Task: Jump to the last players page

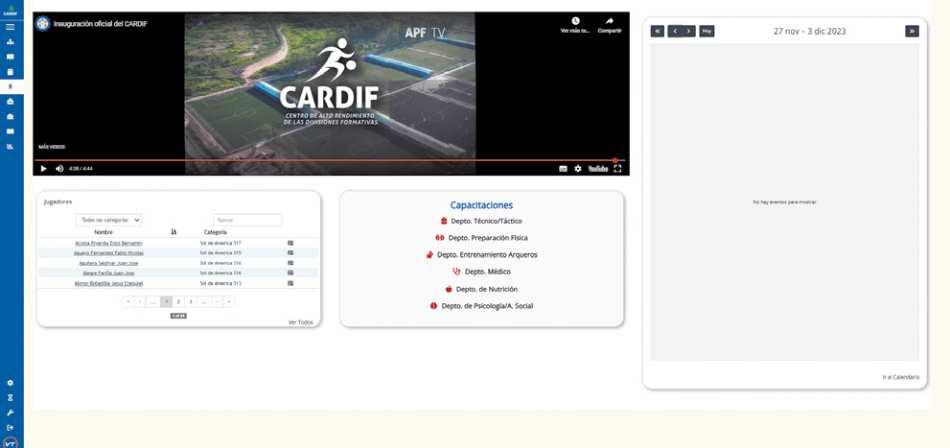Action: coord(229,301)
